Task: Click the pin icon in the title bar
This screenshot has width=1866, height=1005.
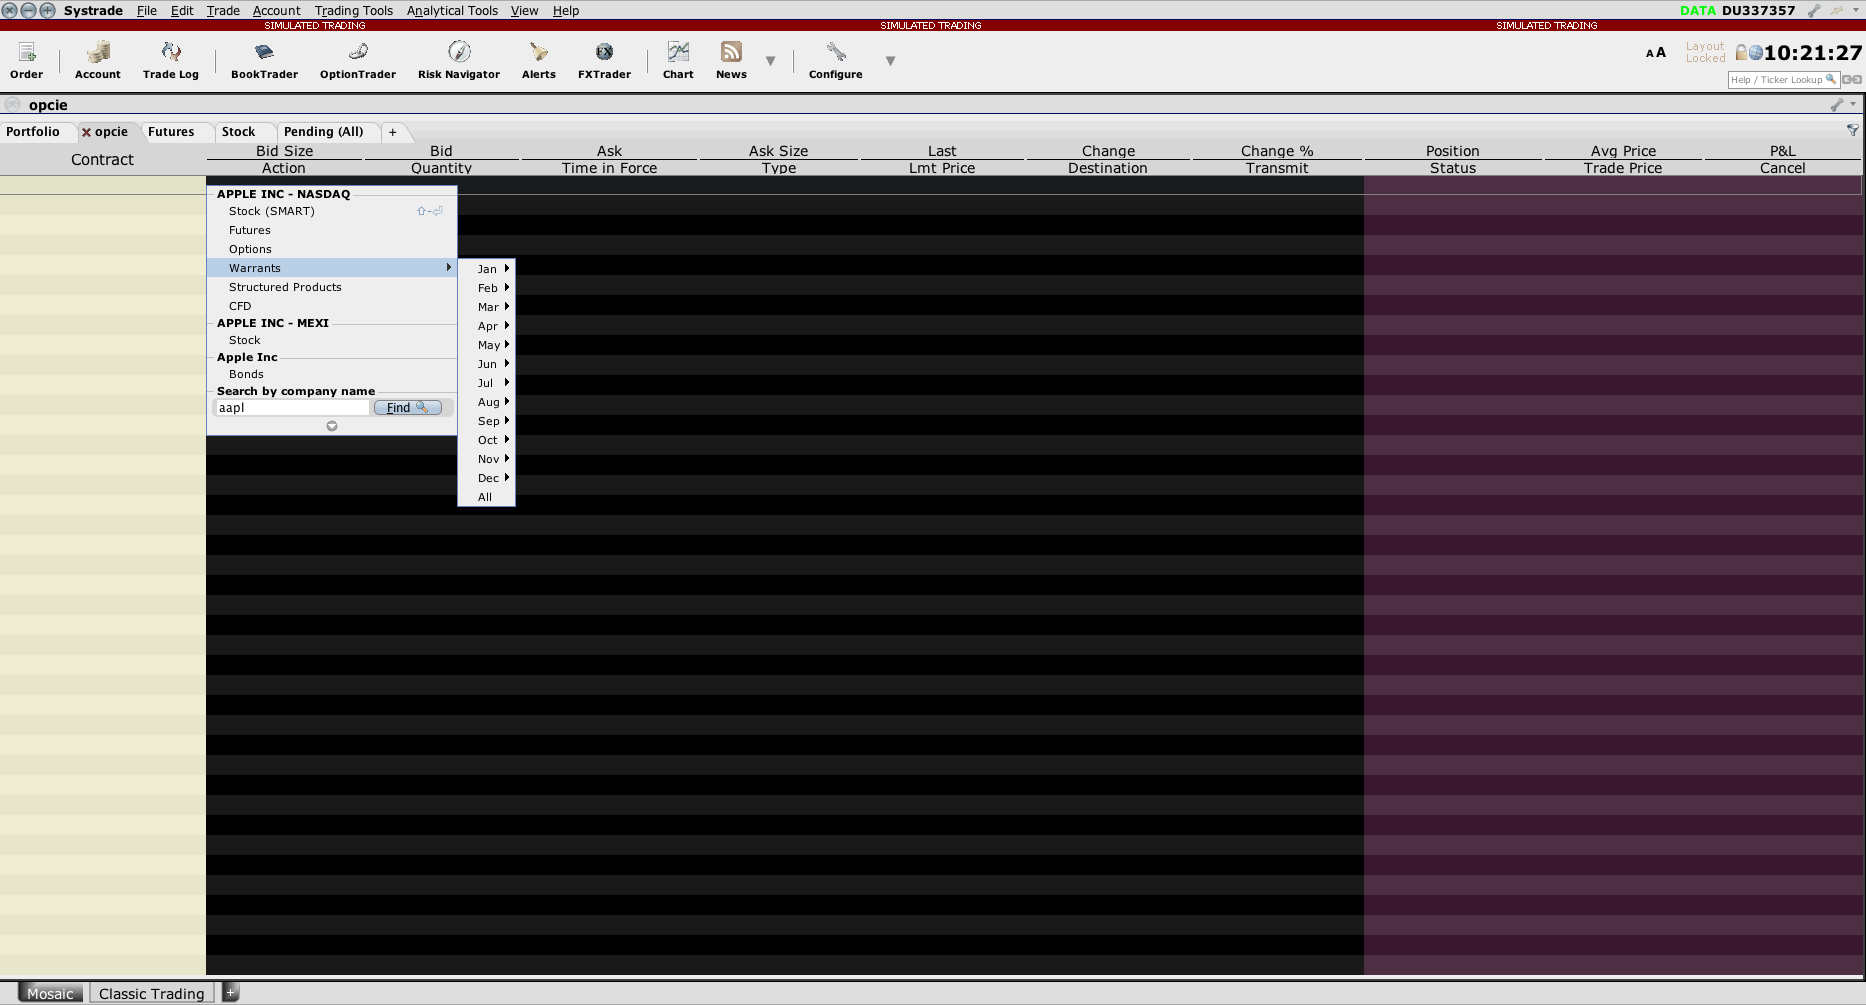Action: (1837, 11)
